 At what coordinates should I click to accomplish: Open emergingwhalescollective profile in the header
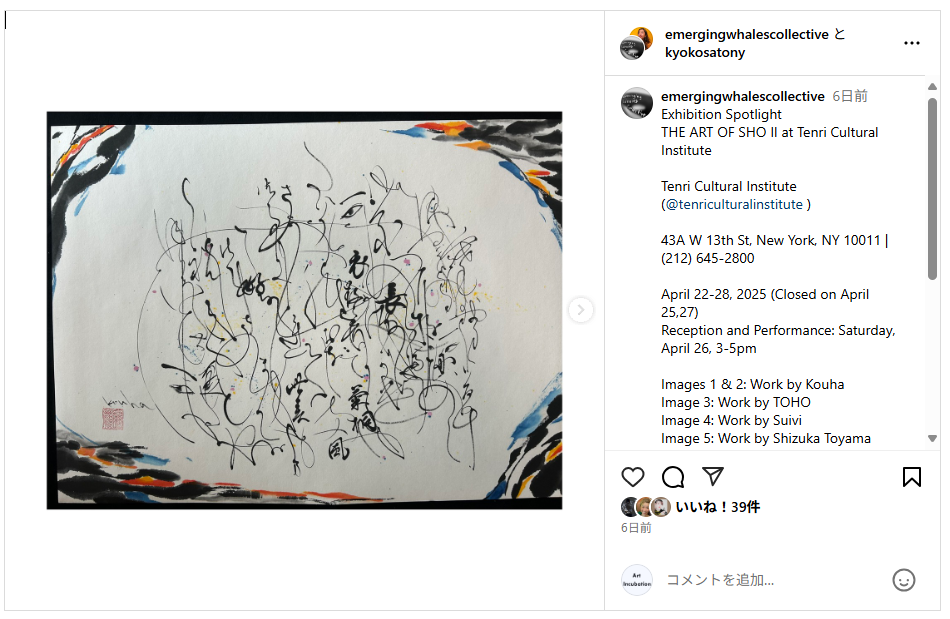(746, 35)
